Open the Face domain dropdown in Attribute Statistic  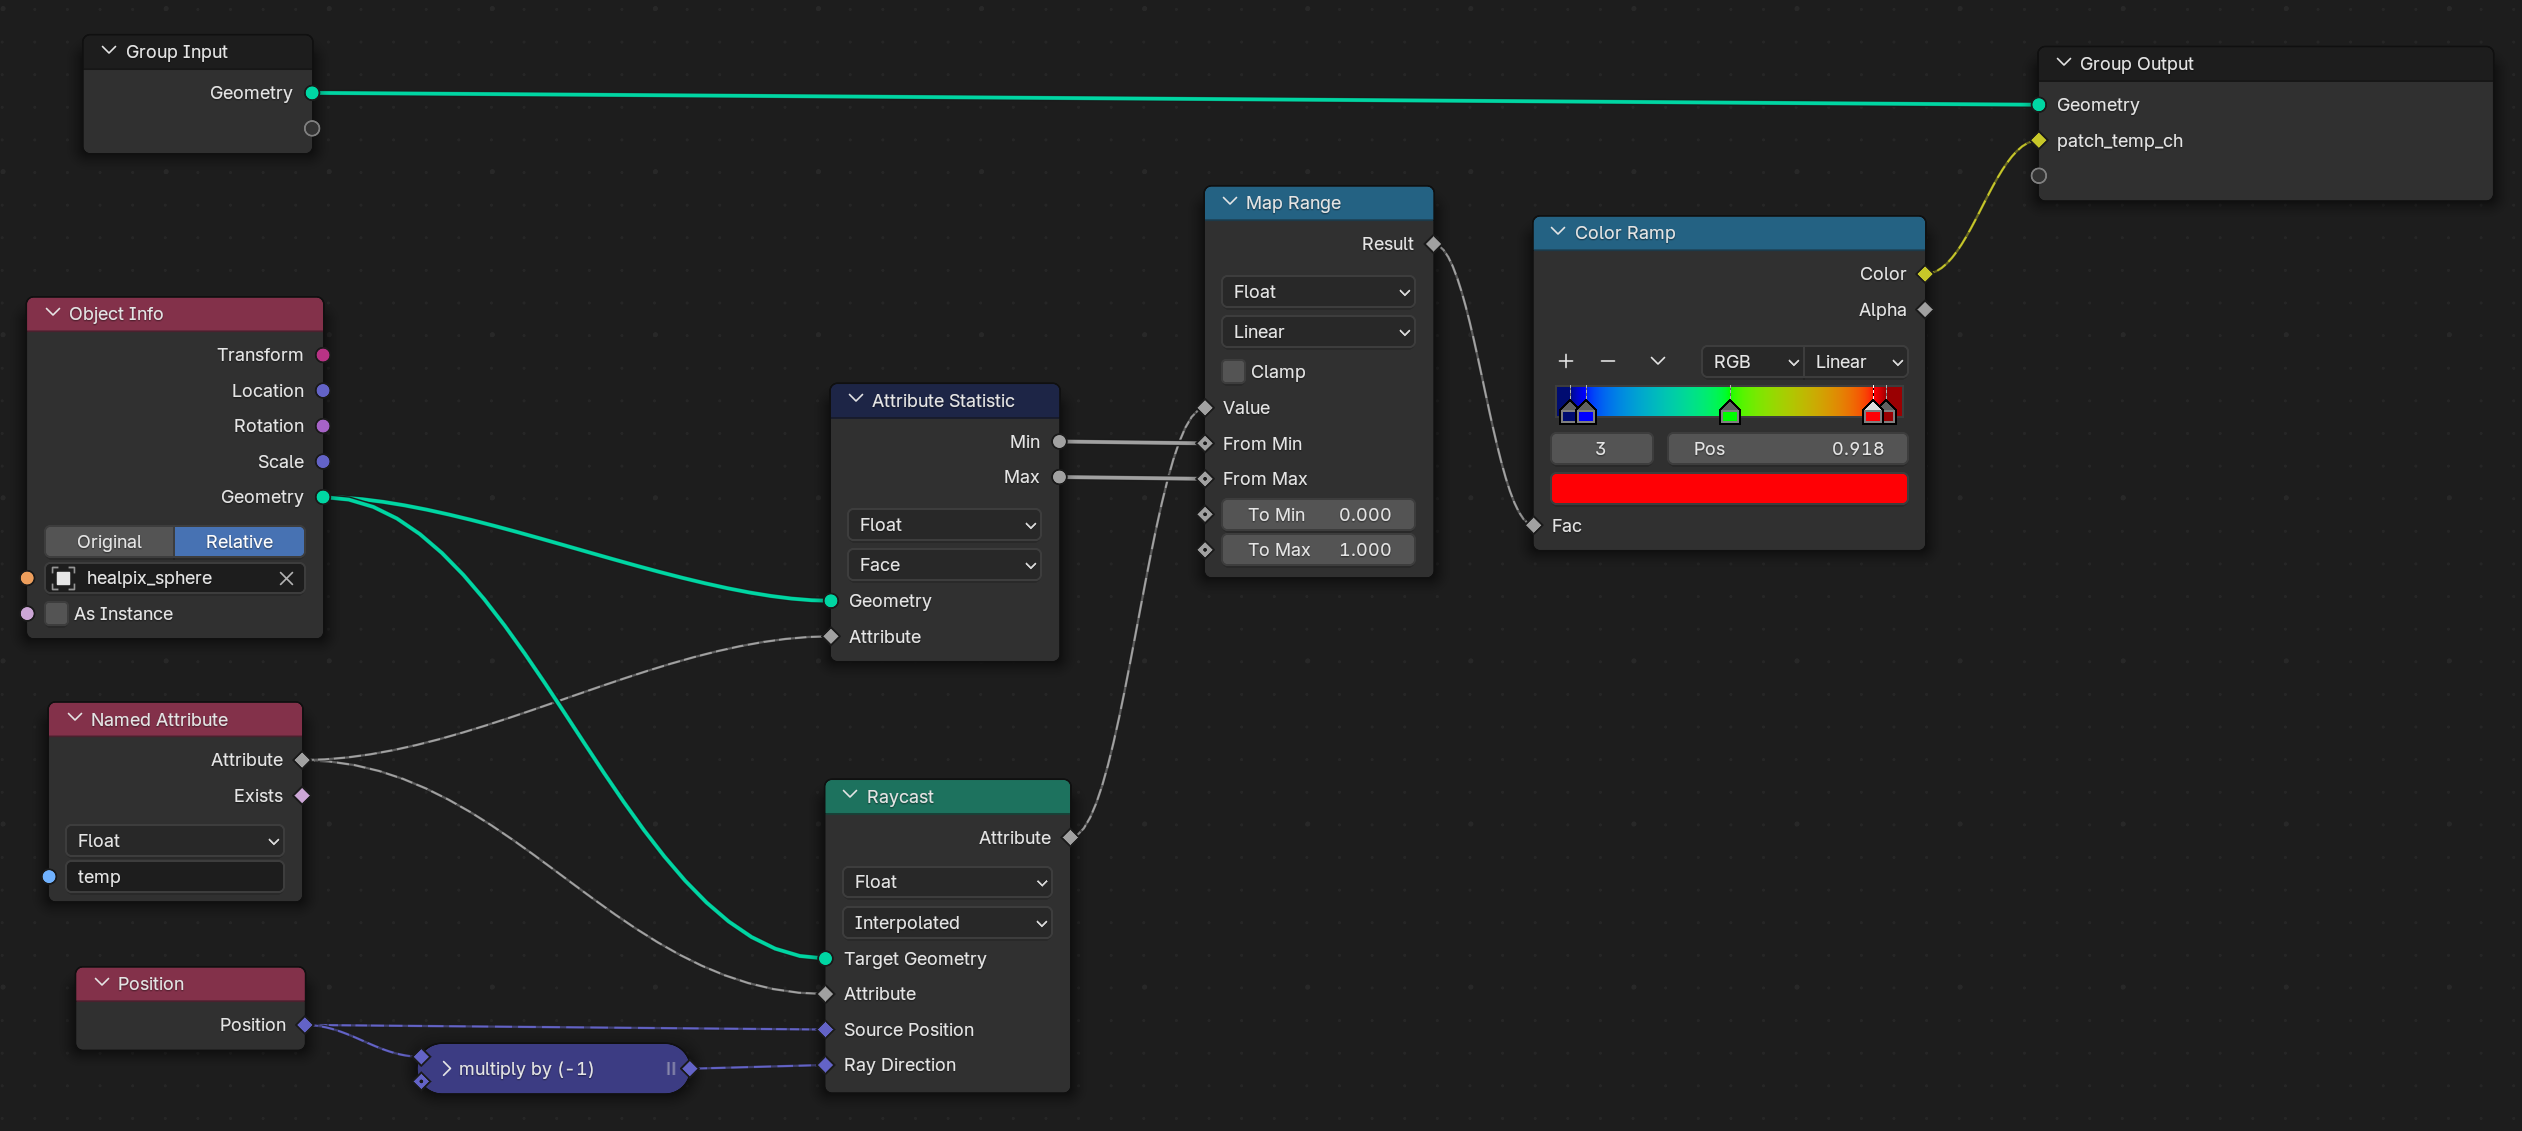(x=944, y=564)
